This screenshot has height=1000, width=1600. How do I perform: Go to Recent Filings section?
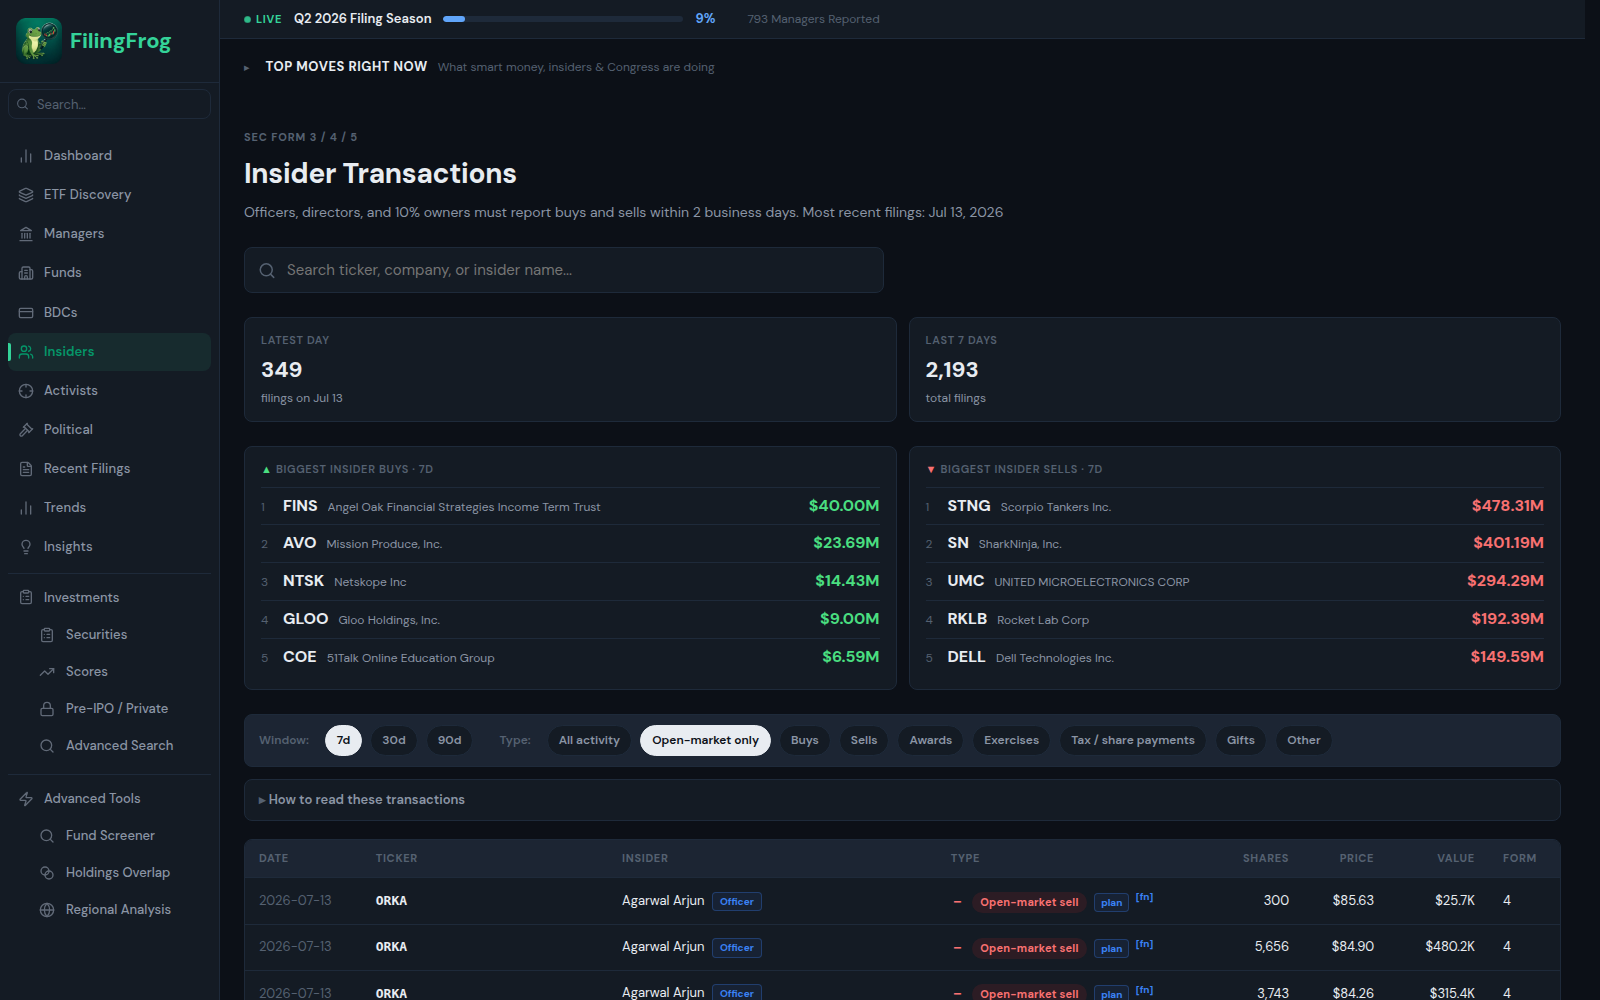click(110, 469)
